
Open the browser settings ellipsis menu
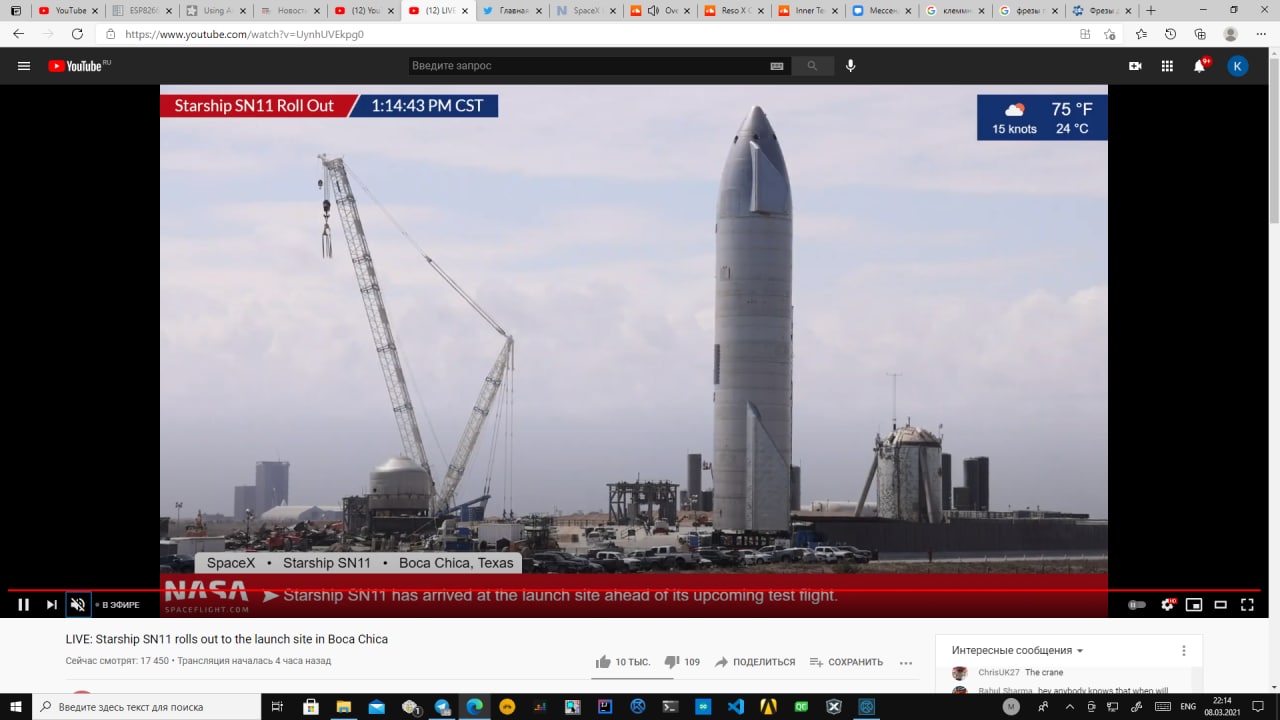(1260, 34)
